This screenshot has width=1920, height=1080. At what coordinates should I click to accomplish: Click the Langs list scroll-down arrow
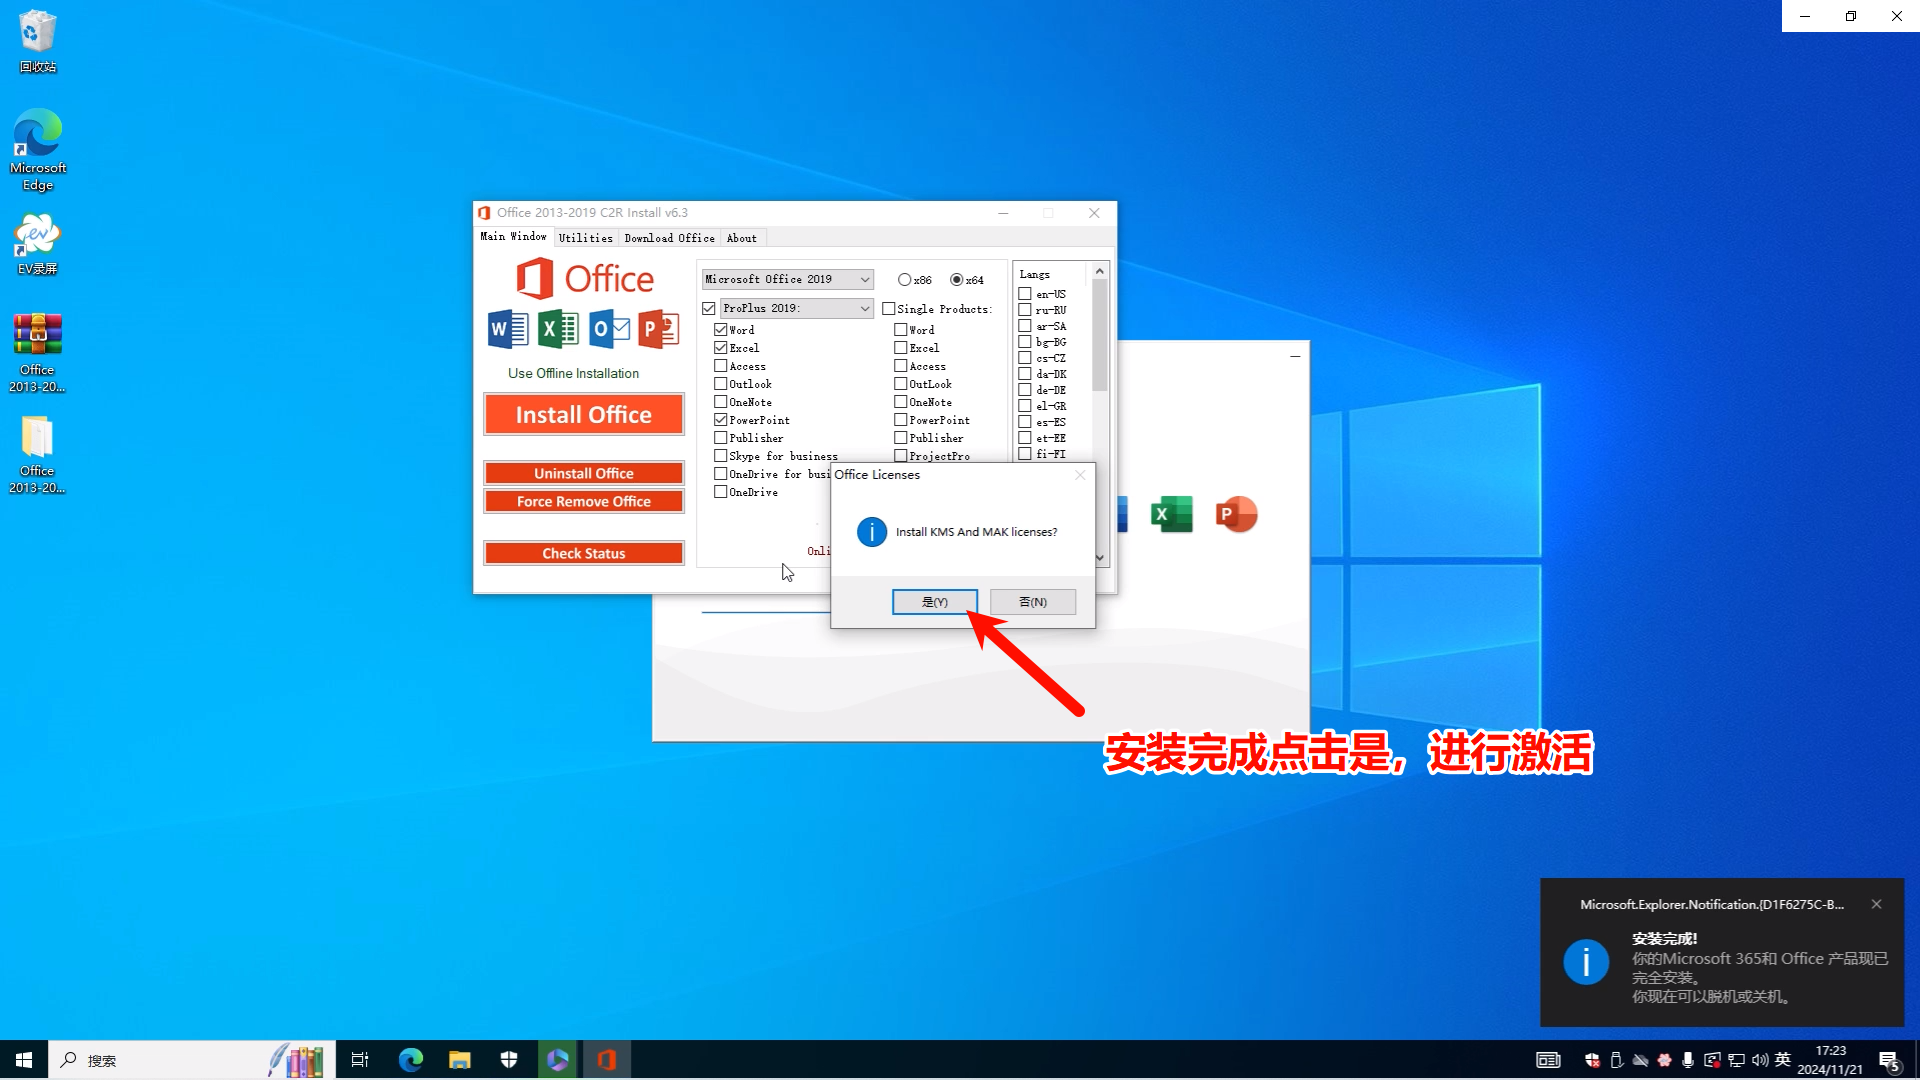[1100, 558]
